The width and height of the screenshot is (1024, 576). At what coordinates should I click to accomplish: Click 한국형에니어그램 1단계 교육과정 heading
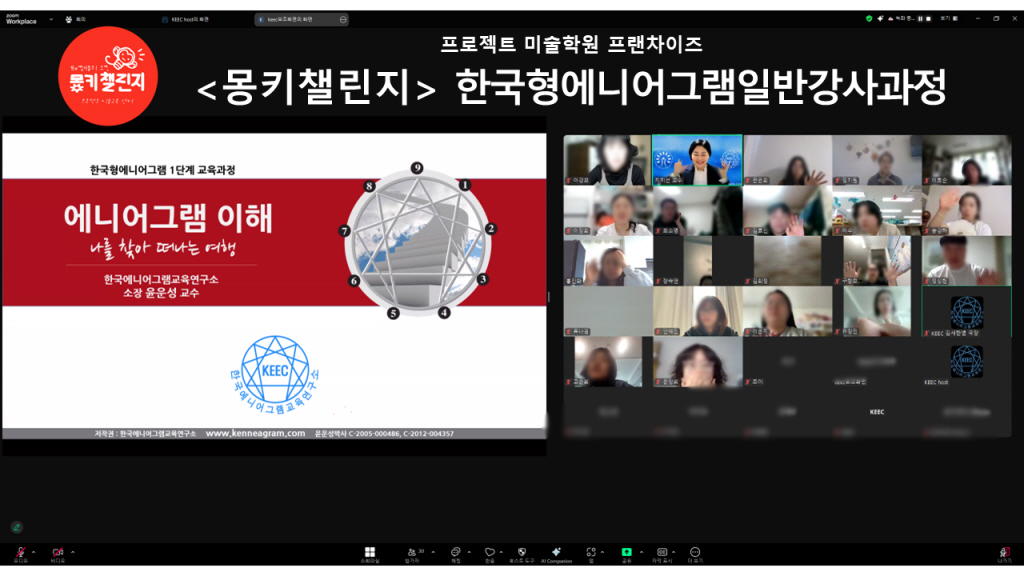[162, 170]
